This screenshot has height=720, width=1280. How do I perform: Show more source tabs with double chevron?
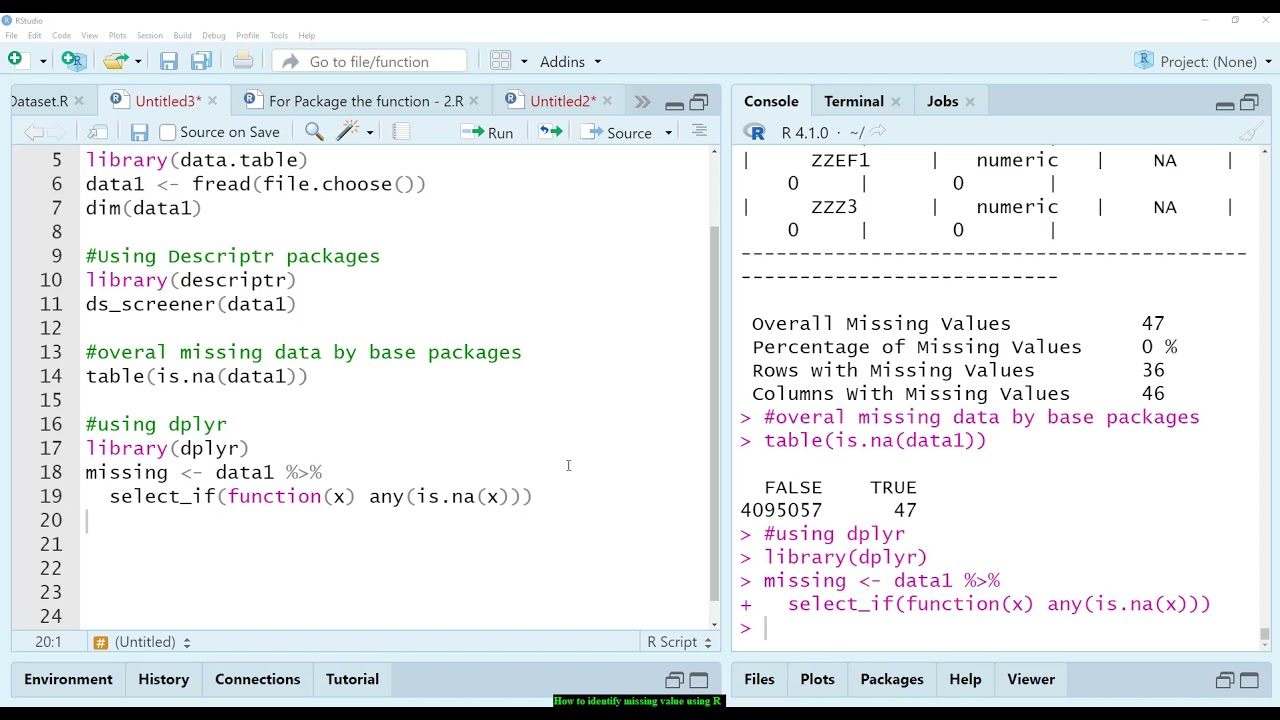642,102
